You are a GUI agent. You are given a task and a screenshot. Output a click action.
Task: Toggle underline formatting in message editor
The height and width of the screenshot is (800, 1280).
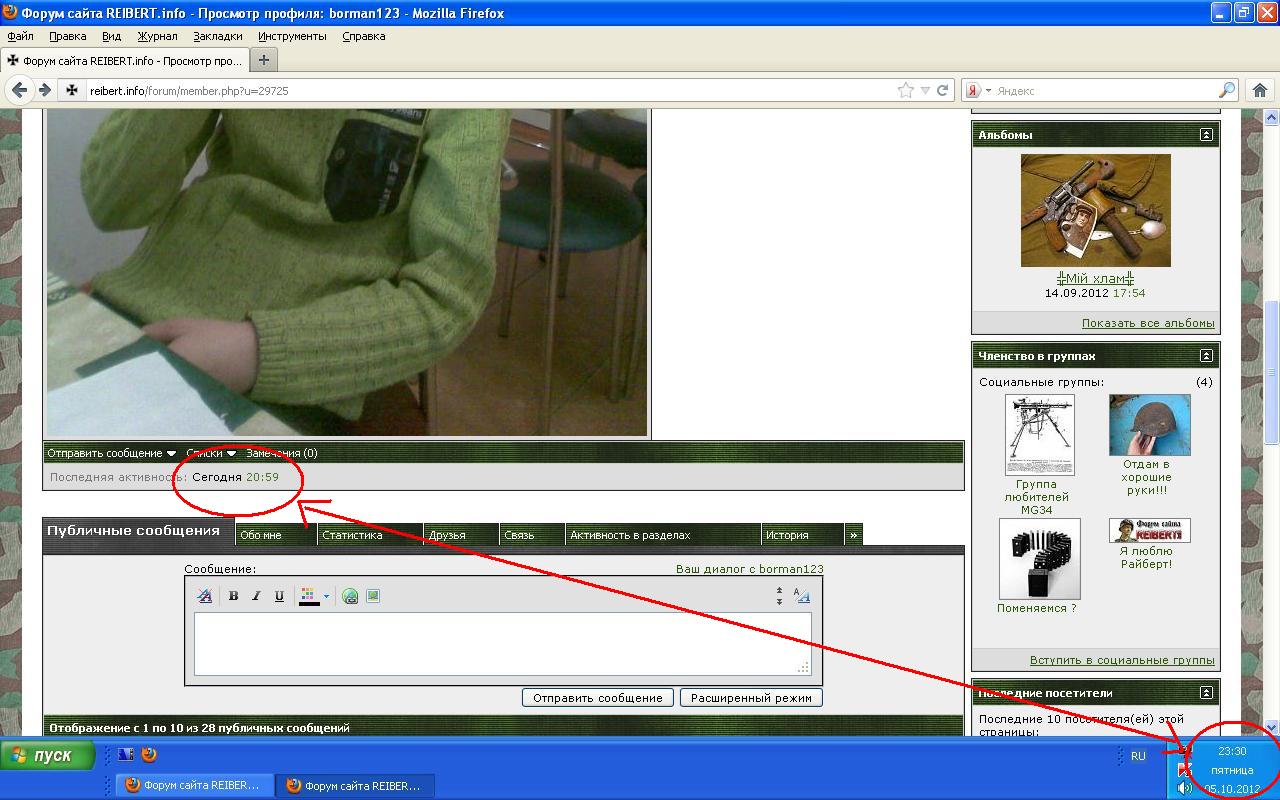click(279, 596)
